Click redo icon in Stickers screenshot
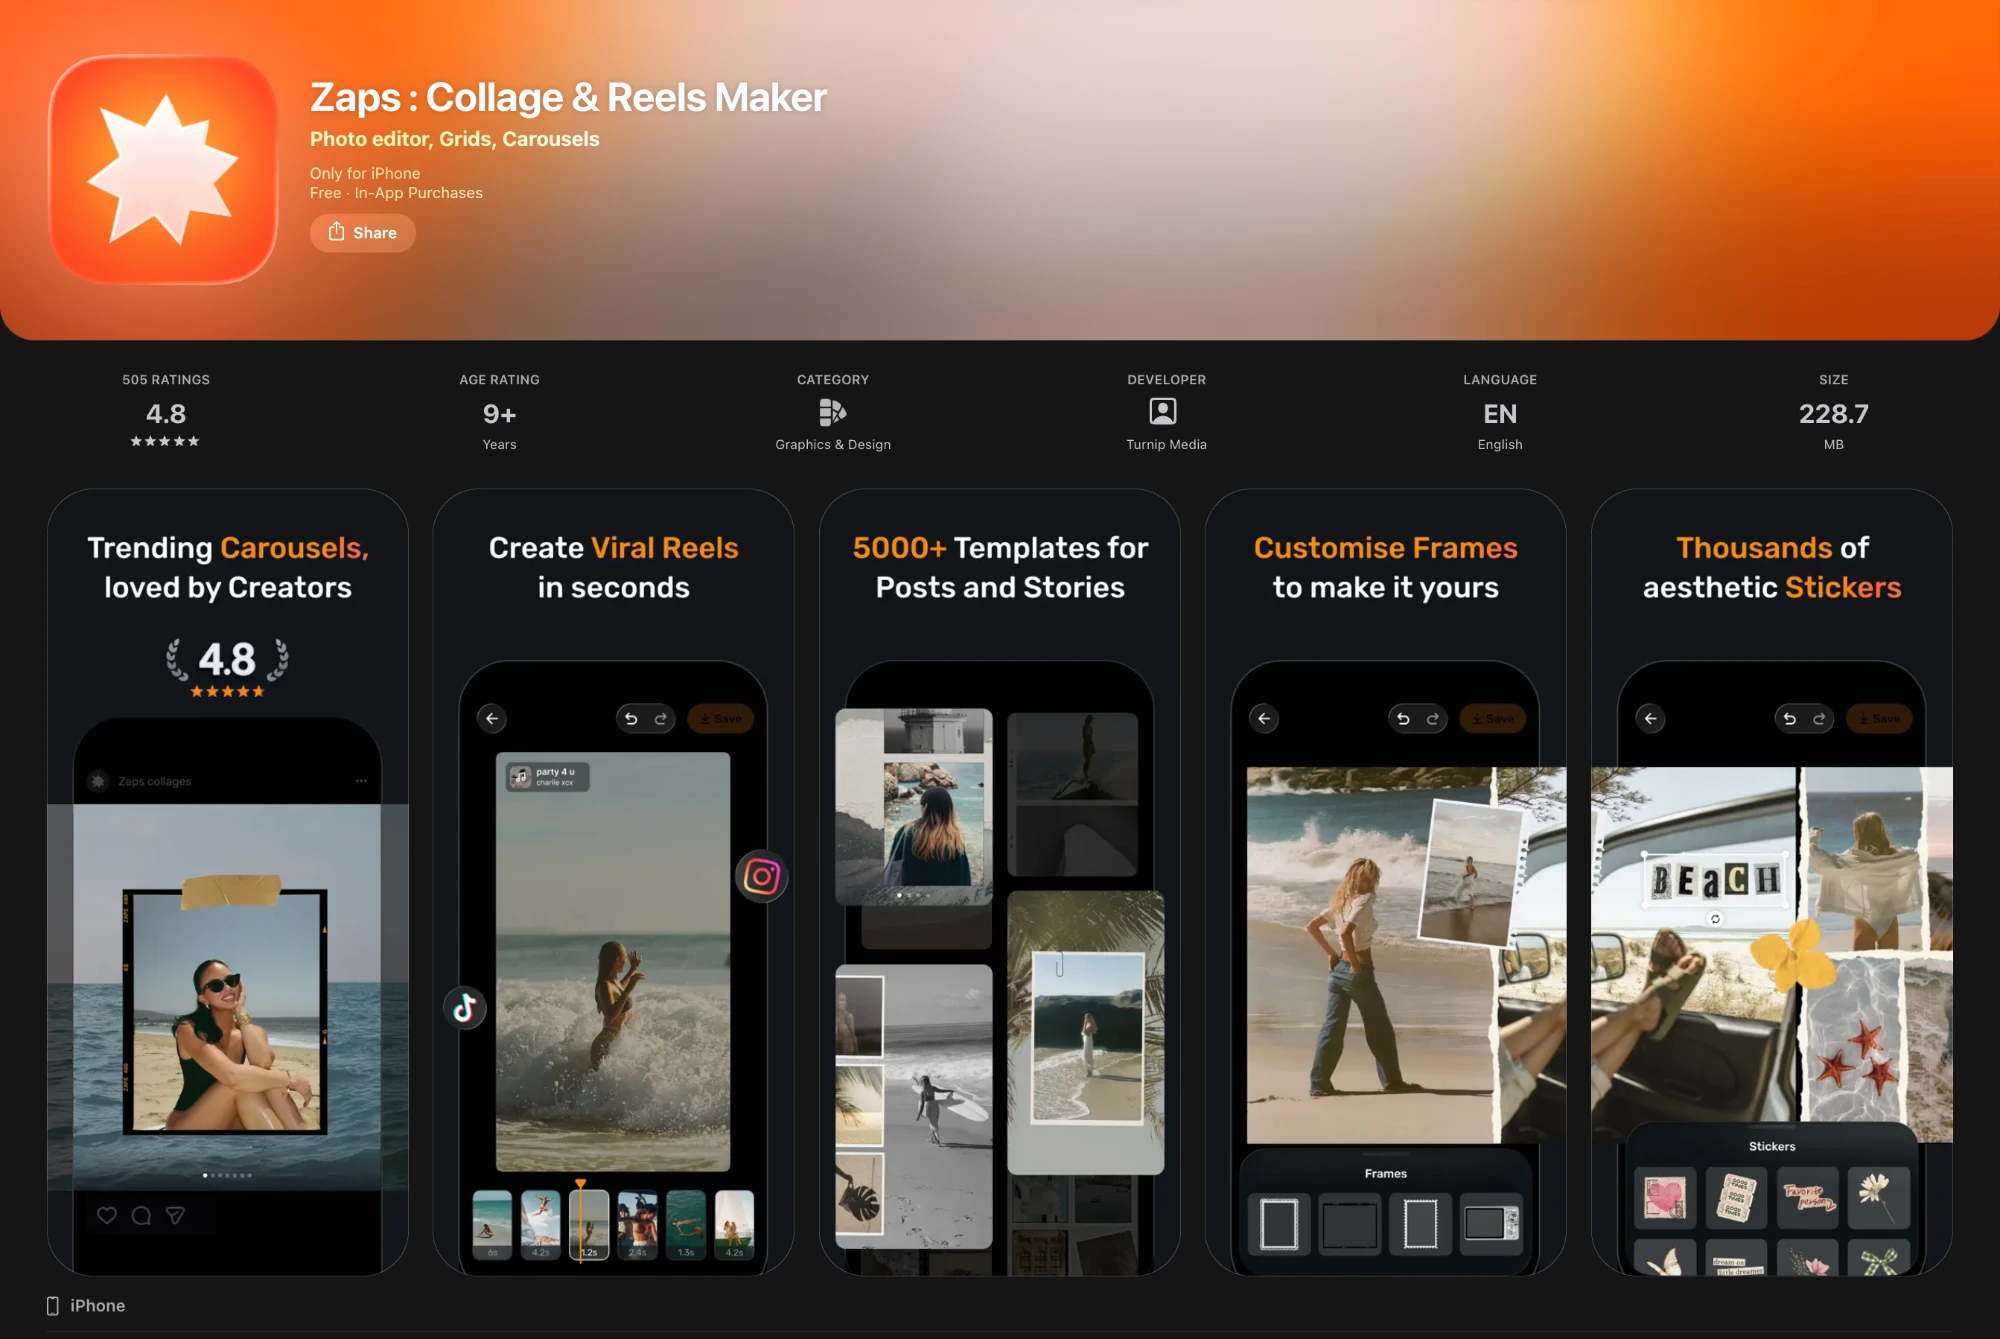Image resolution: width=2000 pixels, height=1339 pixels. pos(1819,718)
